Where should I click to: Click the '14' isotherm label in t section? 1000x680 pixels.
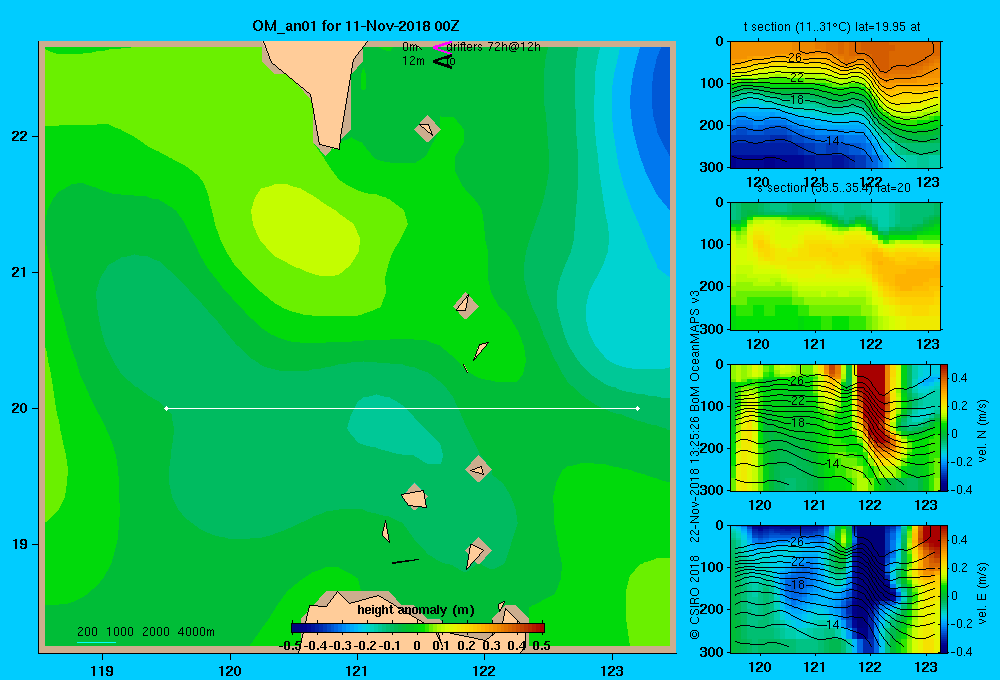832,140
